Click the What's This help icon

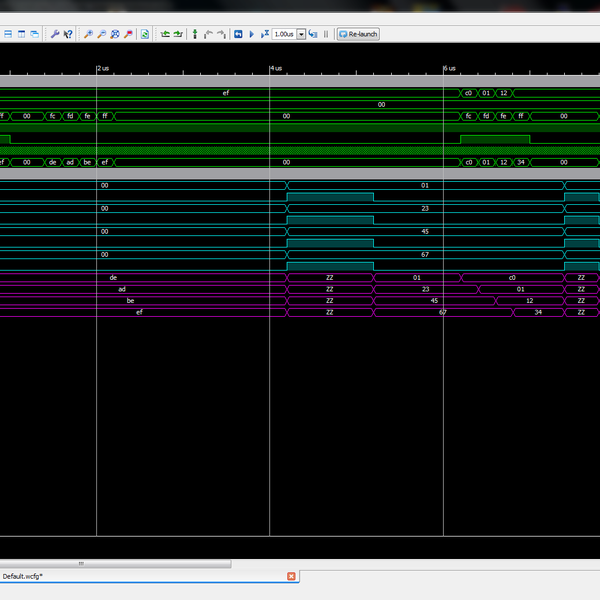pyautogui.click(x=68, y=34)
